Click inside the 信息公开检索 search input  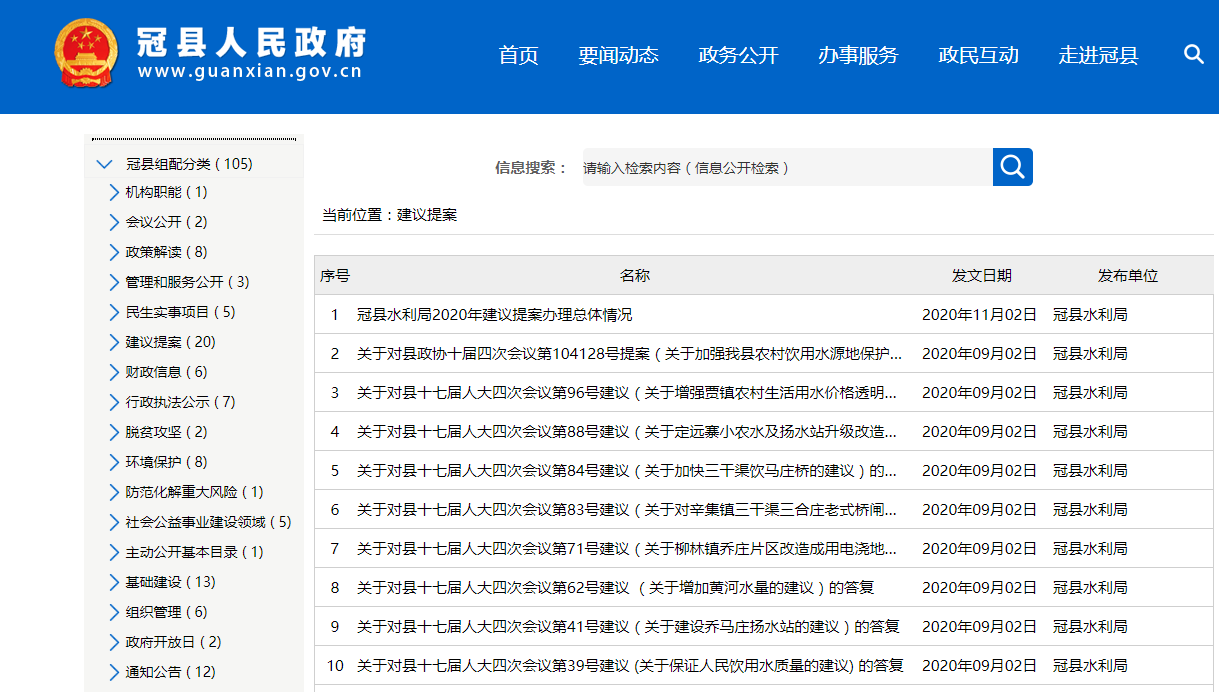[x=784, y=168]
